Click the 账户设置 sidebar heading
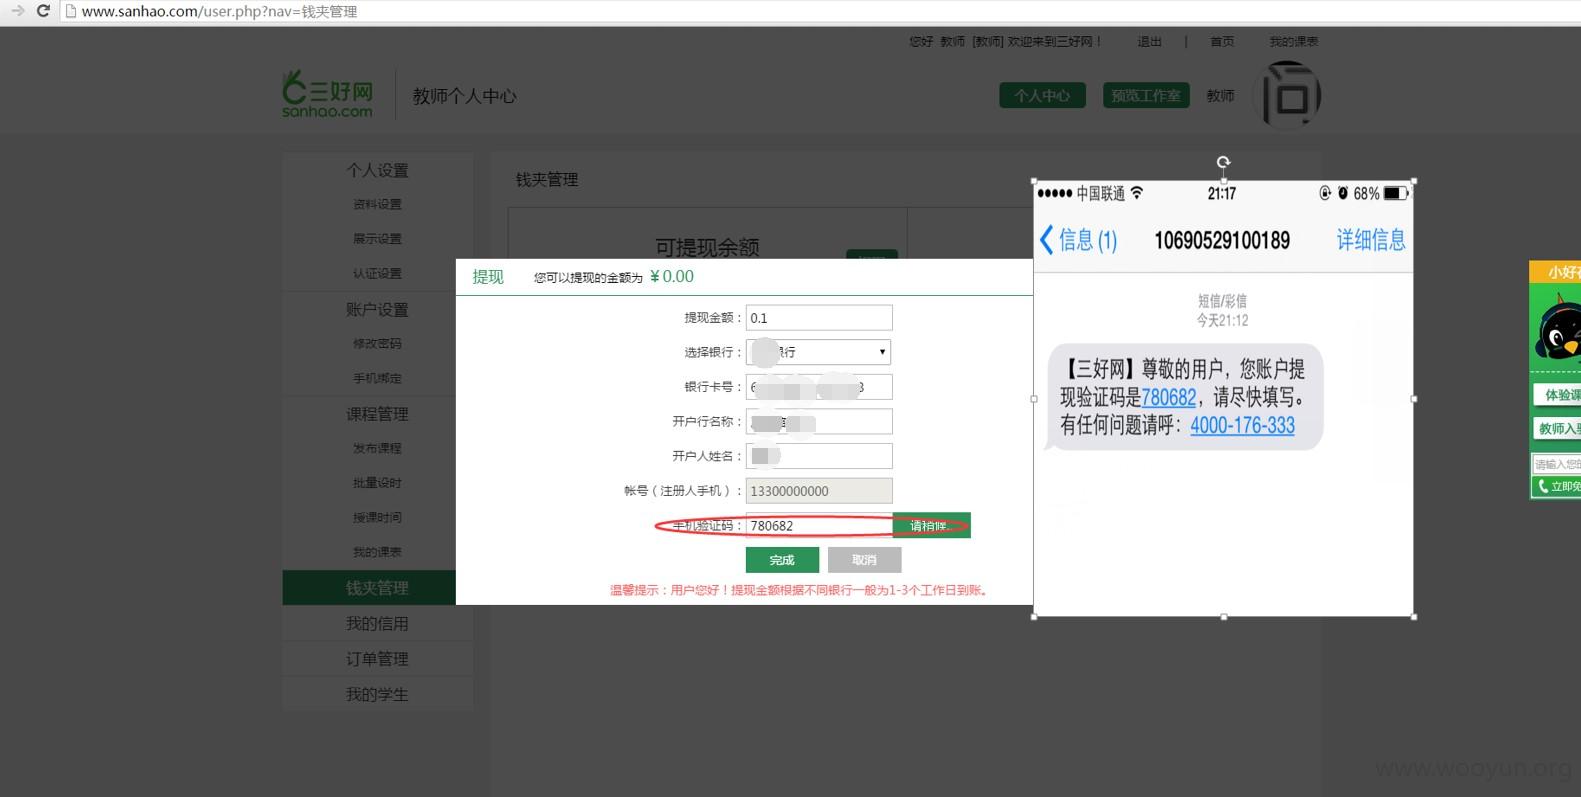 tap(377, 310)
